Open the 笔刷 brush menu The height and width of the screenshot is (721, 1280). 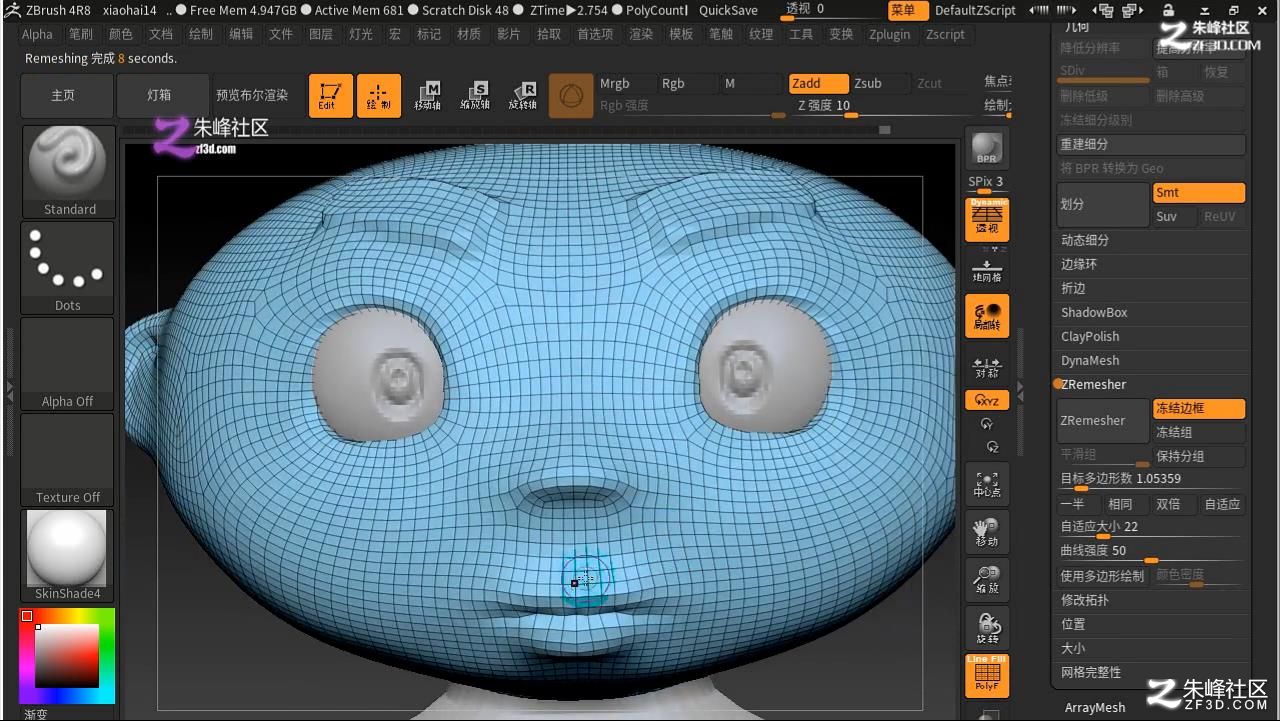(81, 34)
